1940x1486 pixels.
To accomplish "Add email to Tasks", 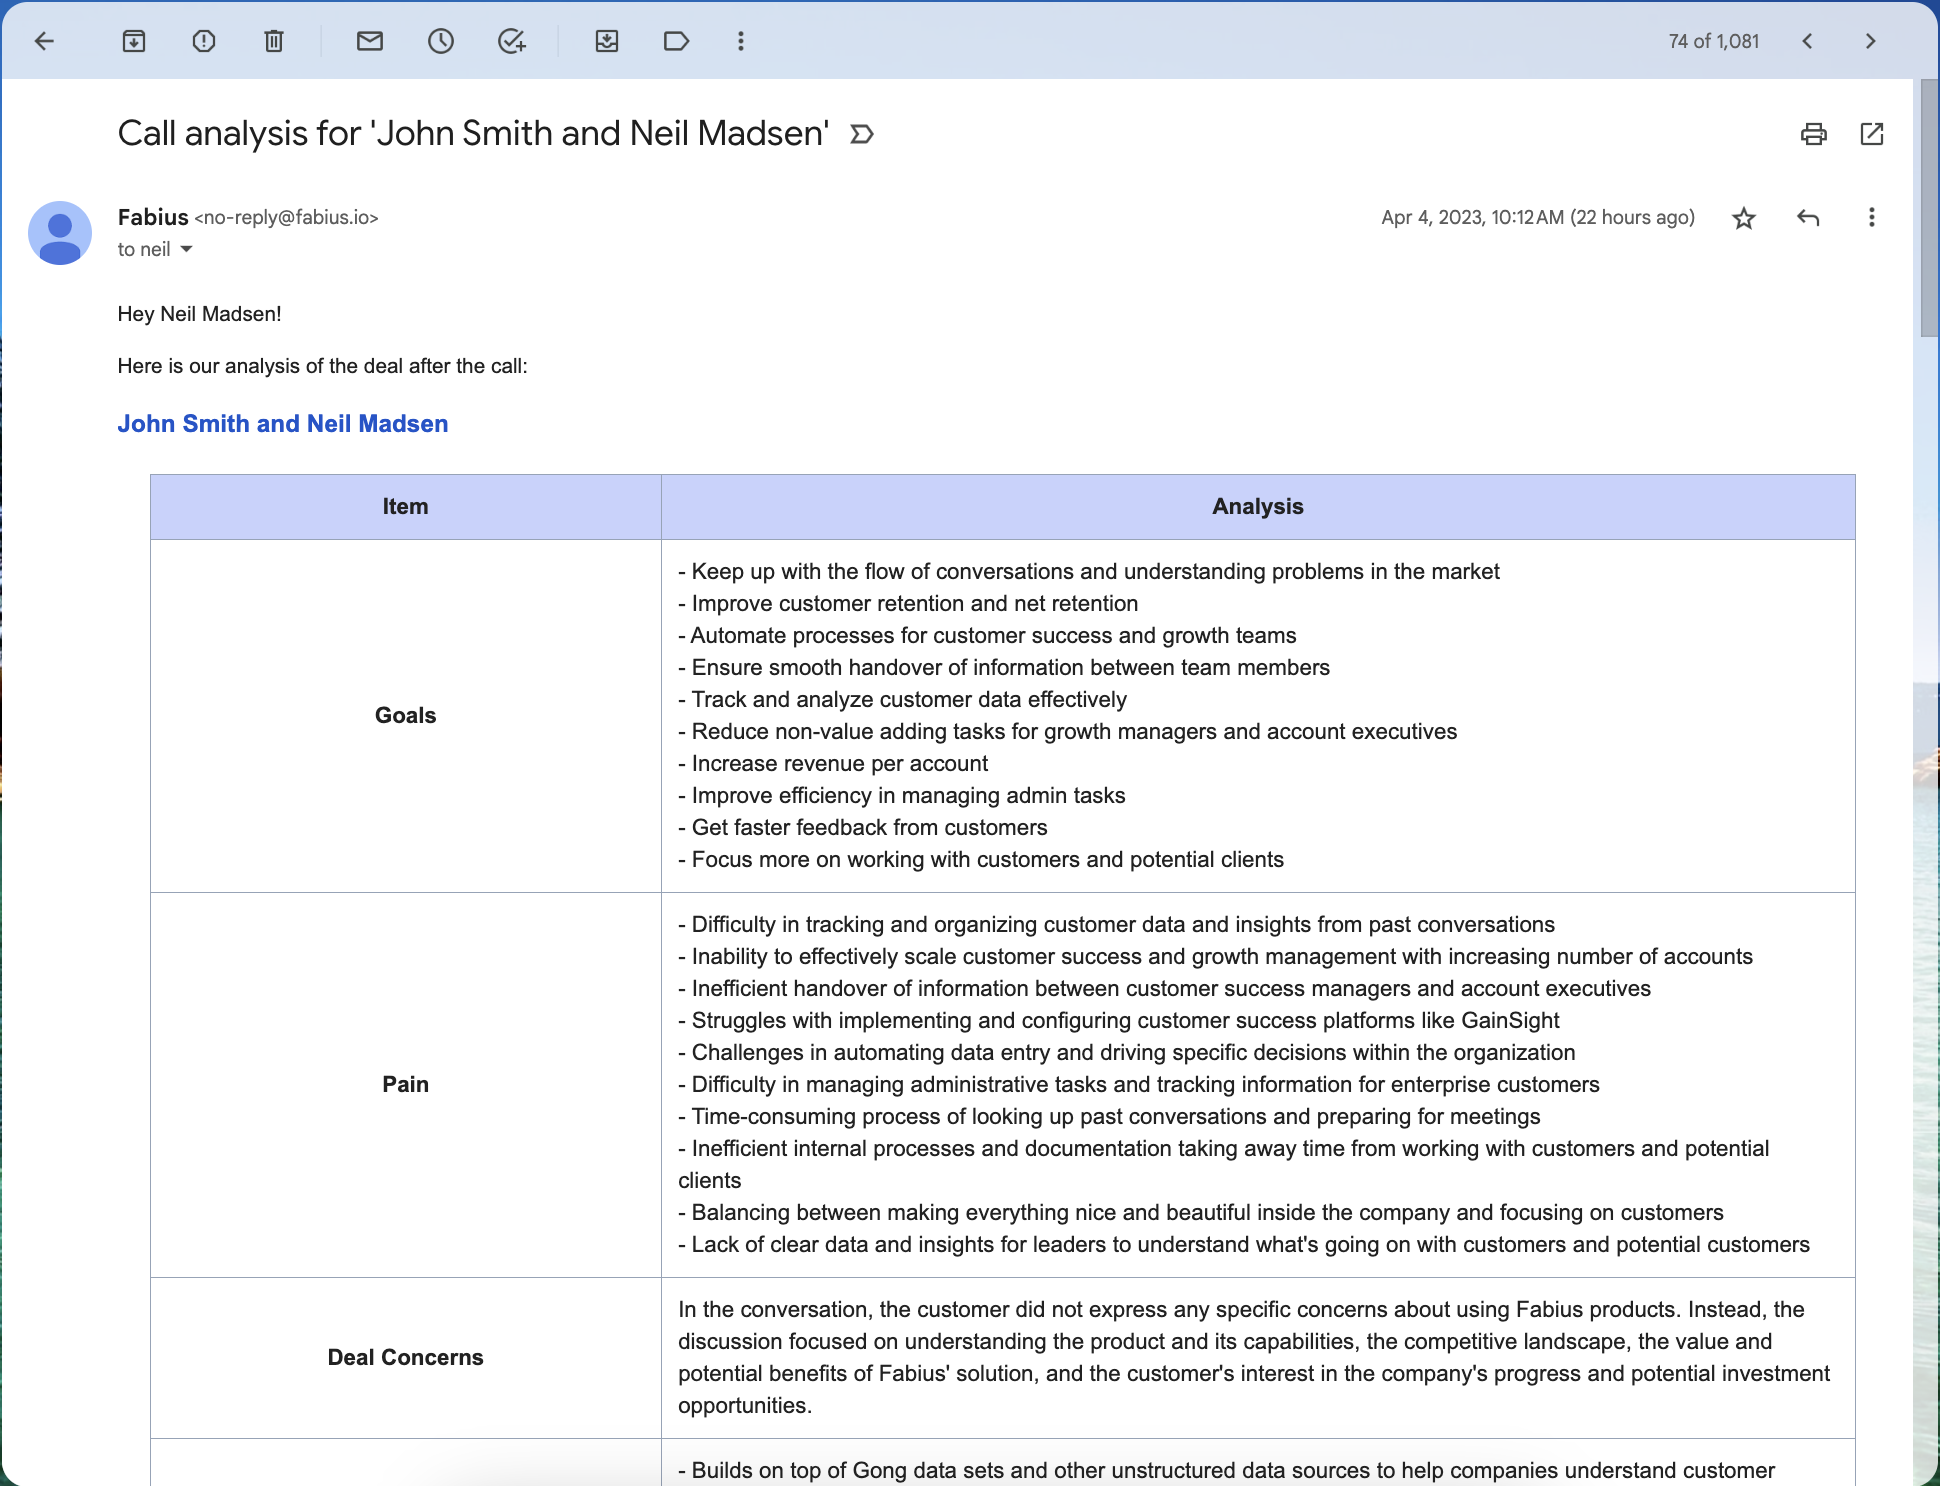I will 512,41.
